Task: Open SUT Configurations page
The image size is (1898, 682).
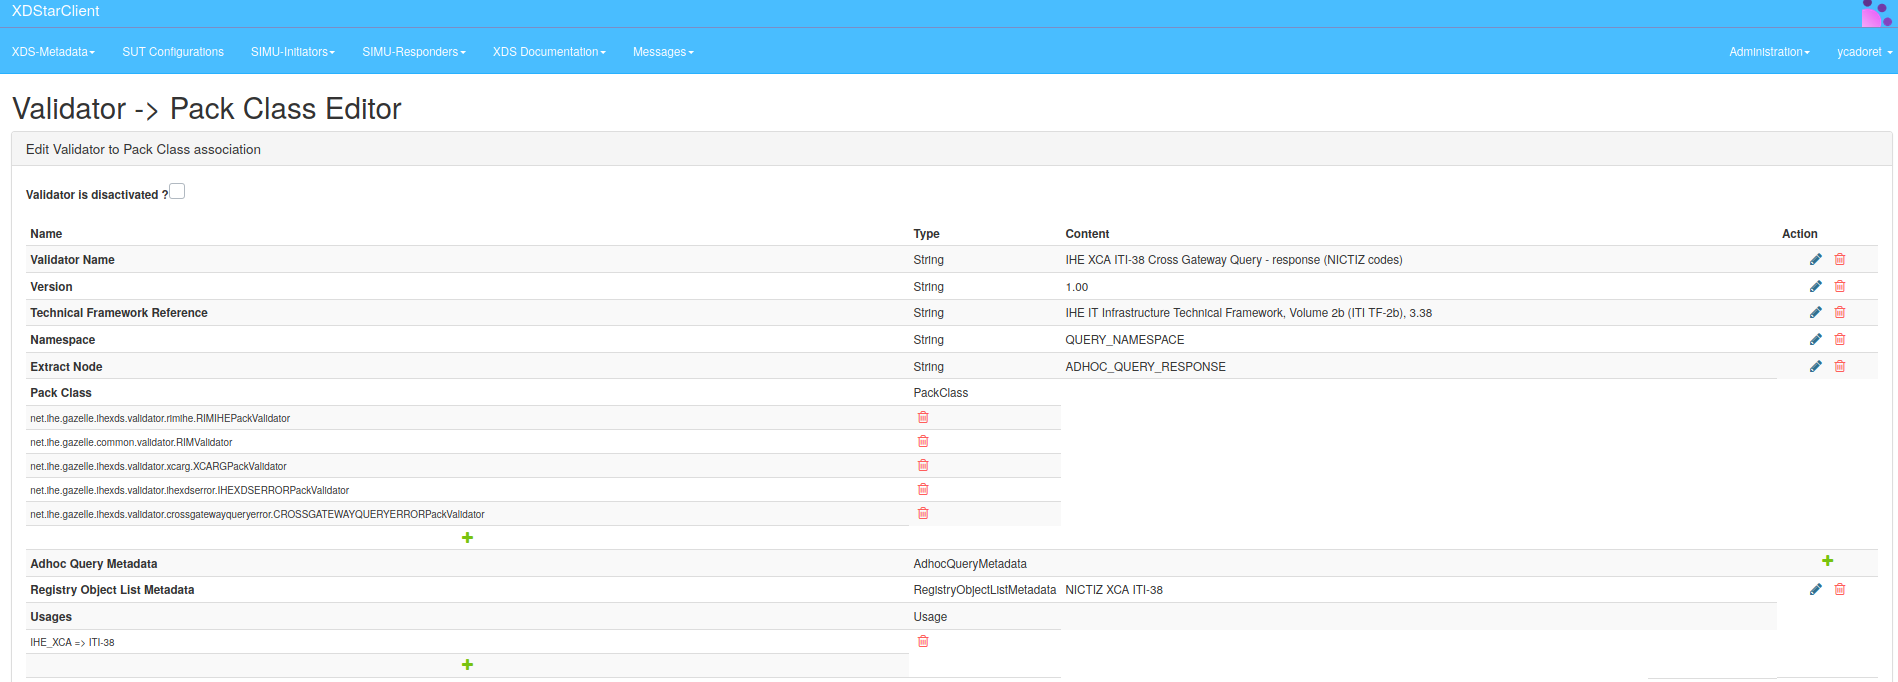Action: [x=173, y=52]
